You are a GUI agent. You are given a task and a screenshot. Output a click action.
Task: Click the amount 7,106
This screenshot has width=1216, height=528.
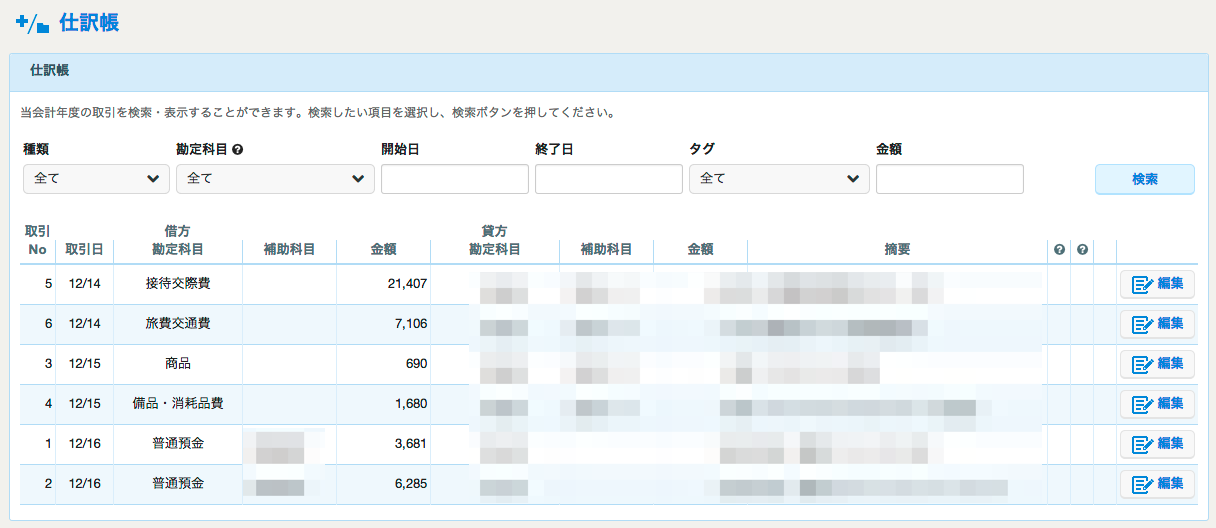[410, 324]
